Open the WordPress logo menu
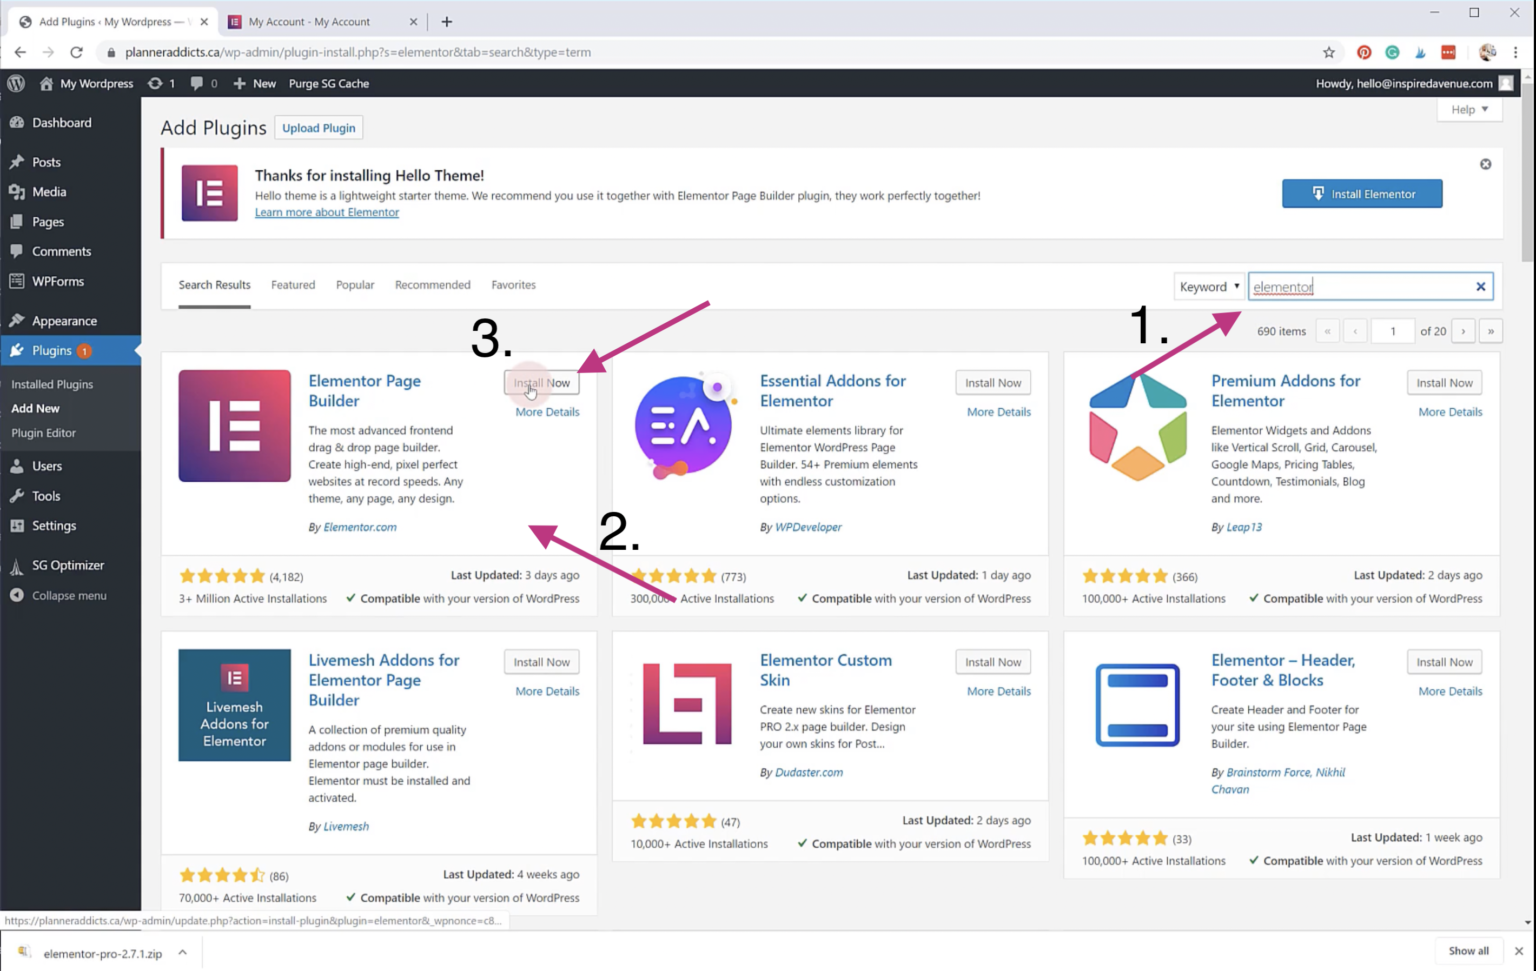Viewport: 1536px width, 971px height. [16, 83]
